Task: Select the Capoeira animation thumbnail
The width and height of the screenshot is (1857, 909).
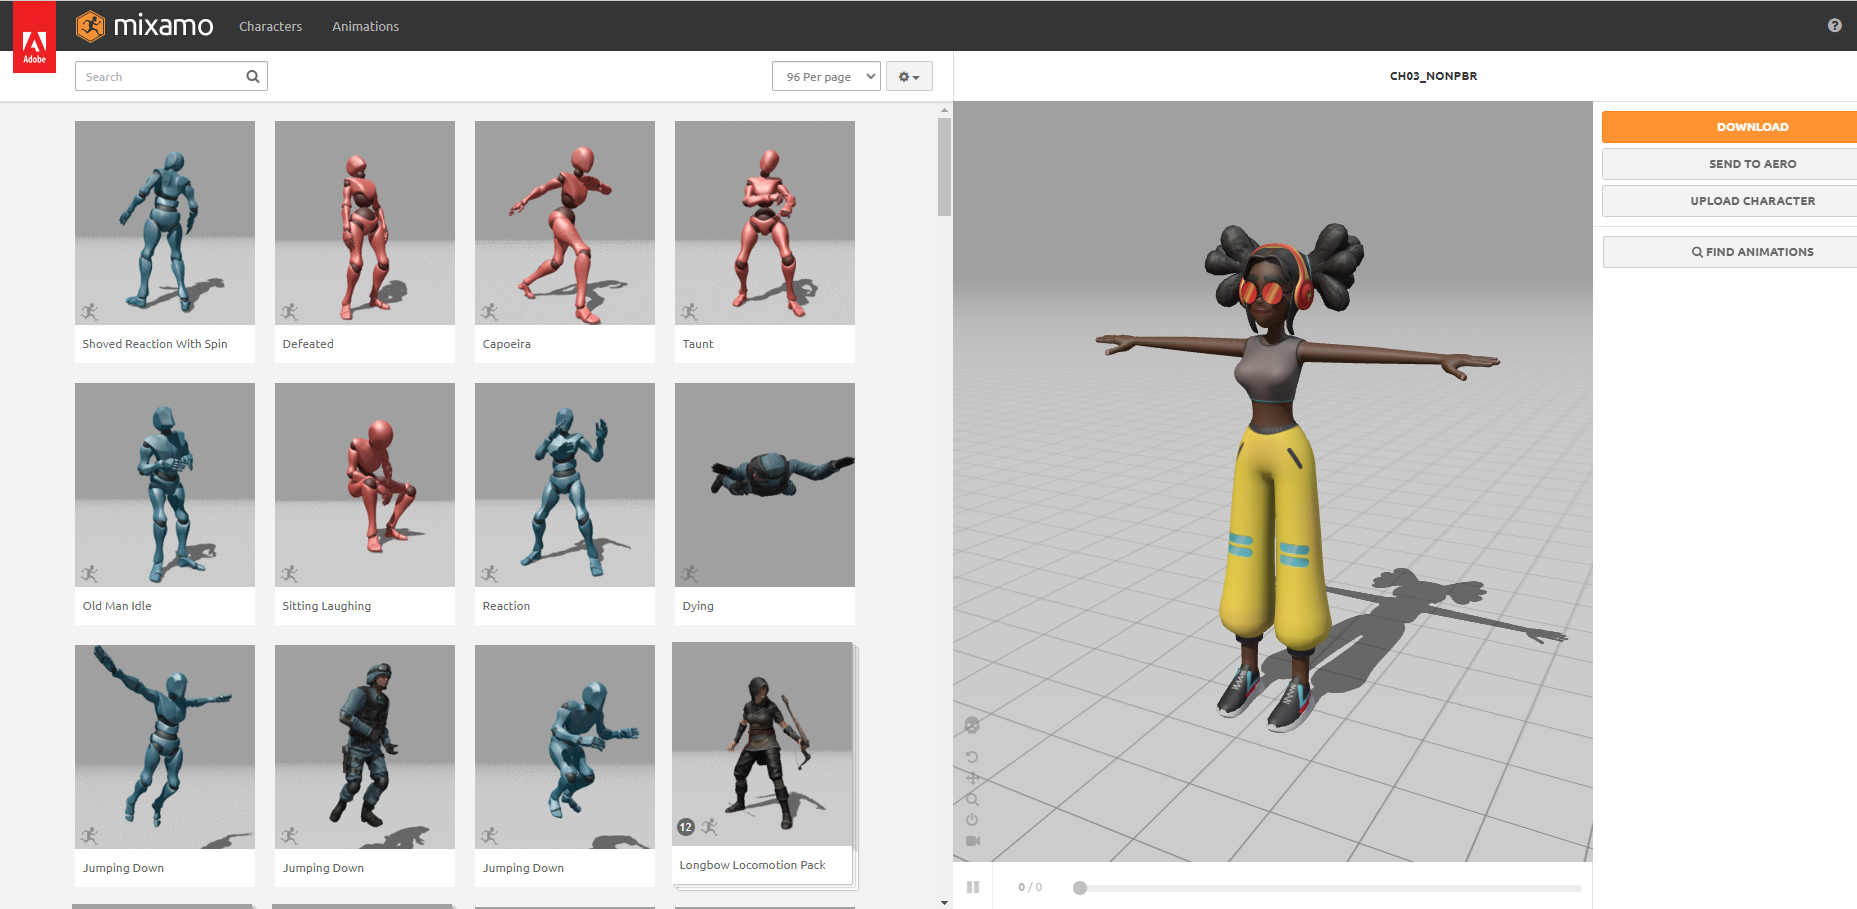Action: coord(565,223)
